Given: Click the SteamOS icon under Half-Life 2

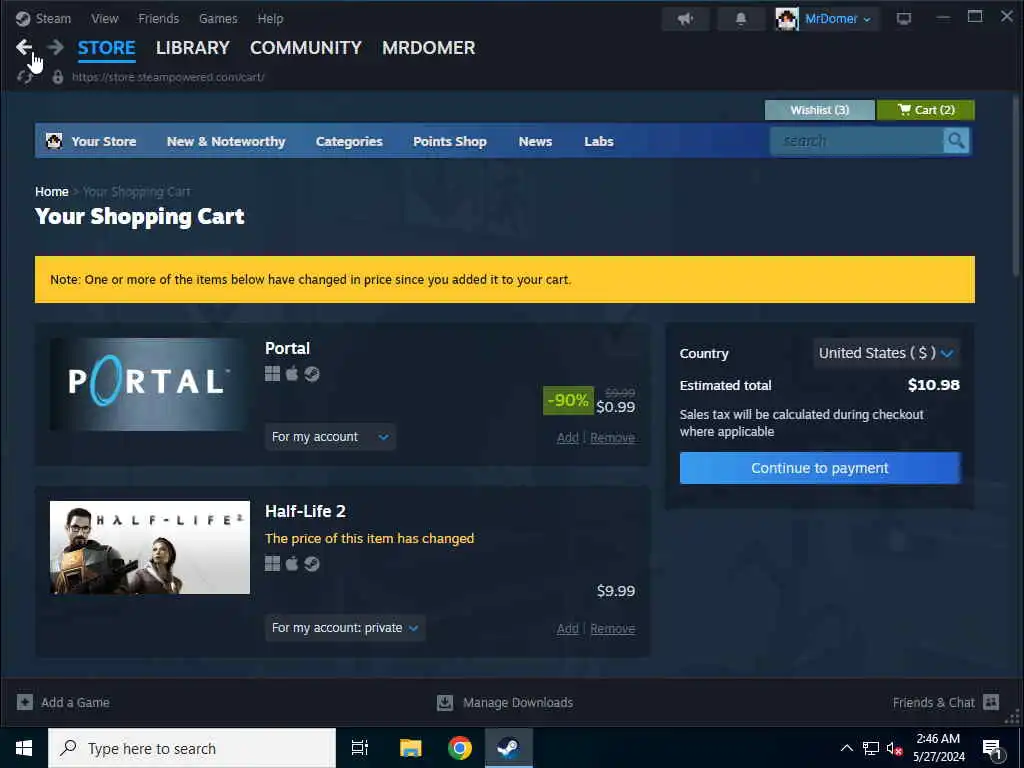Looking at the screenshot, I should point(312,564).
